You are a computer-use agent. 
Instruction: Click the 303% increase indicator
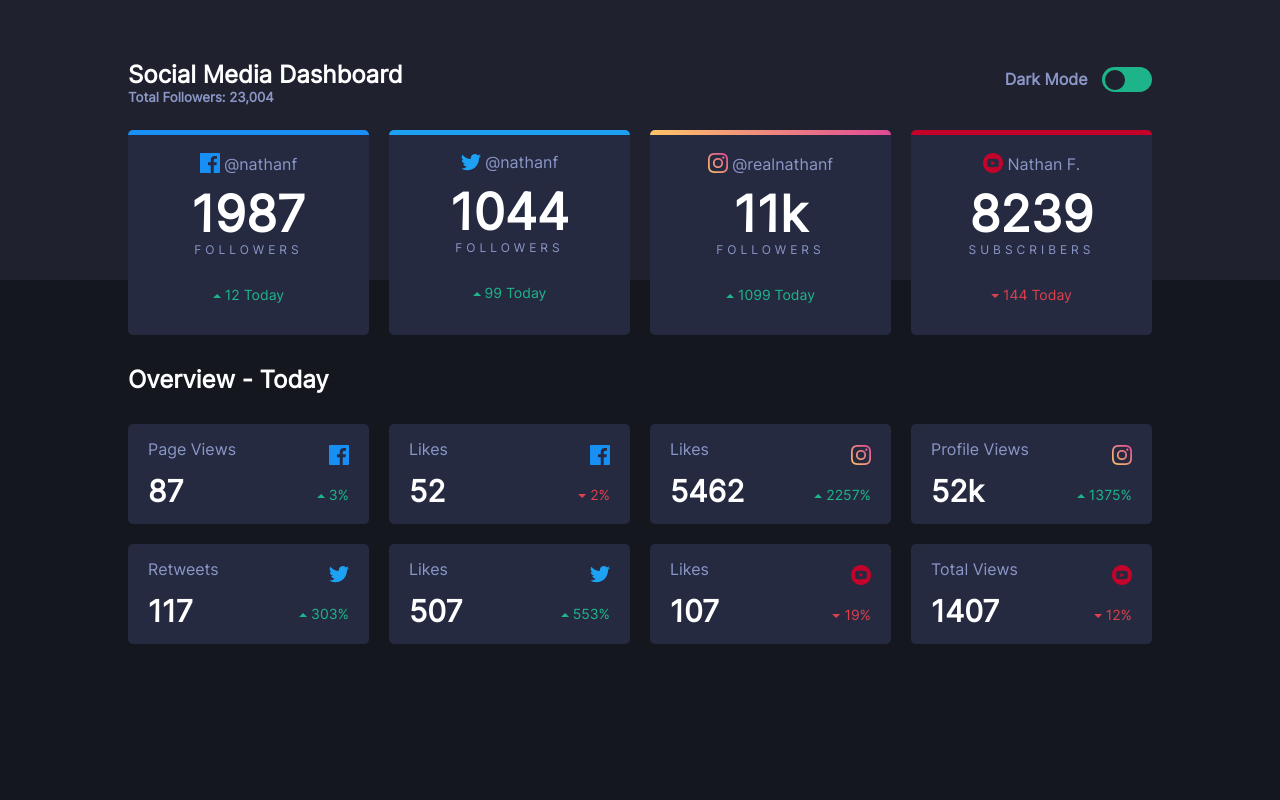[x=324, y=615]
